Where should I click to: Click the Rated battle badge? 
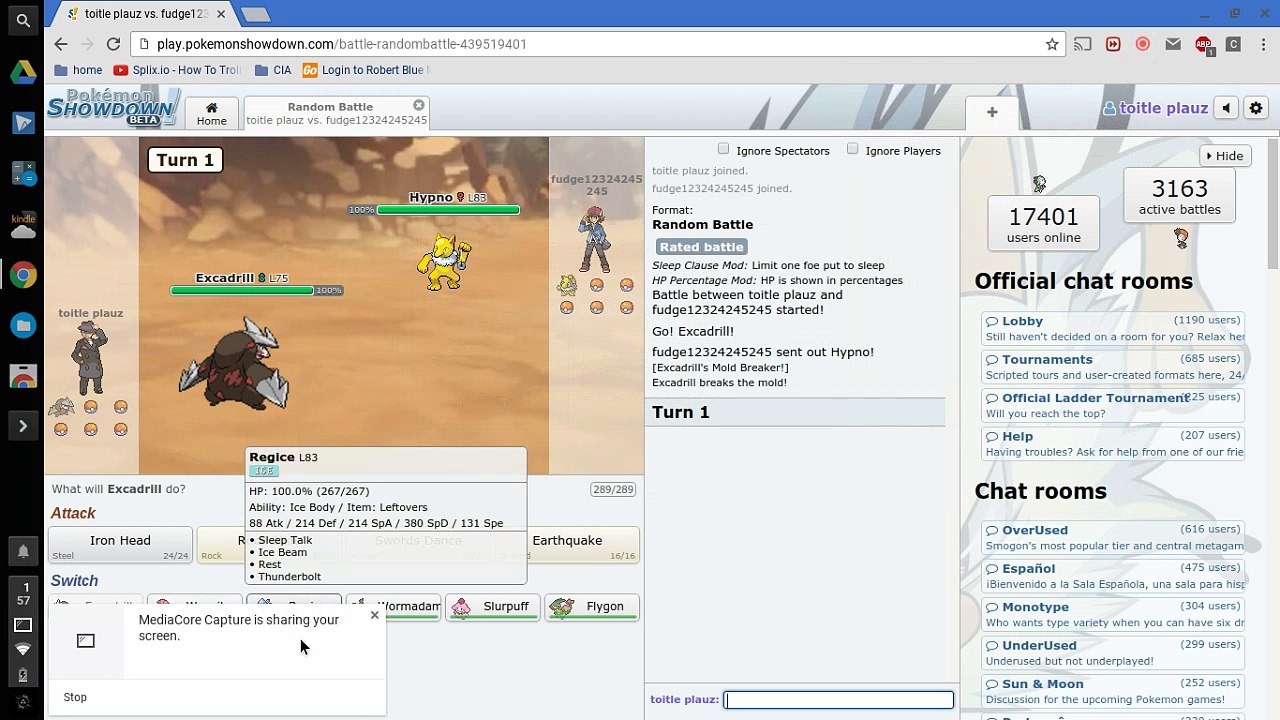(702, 247)
